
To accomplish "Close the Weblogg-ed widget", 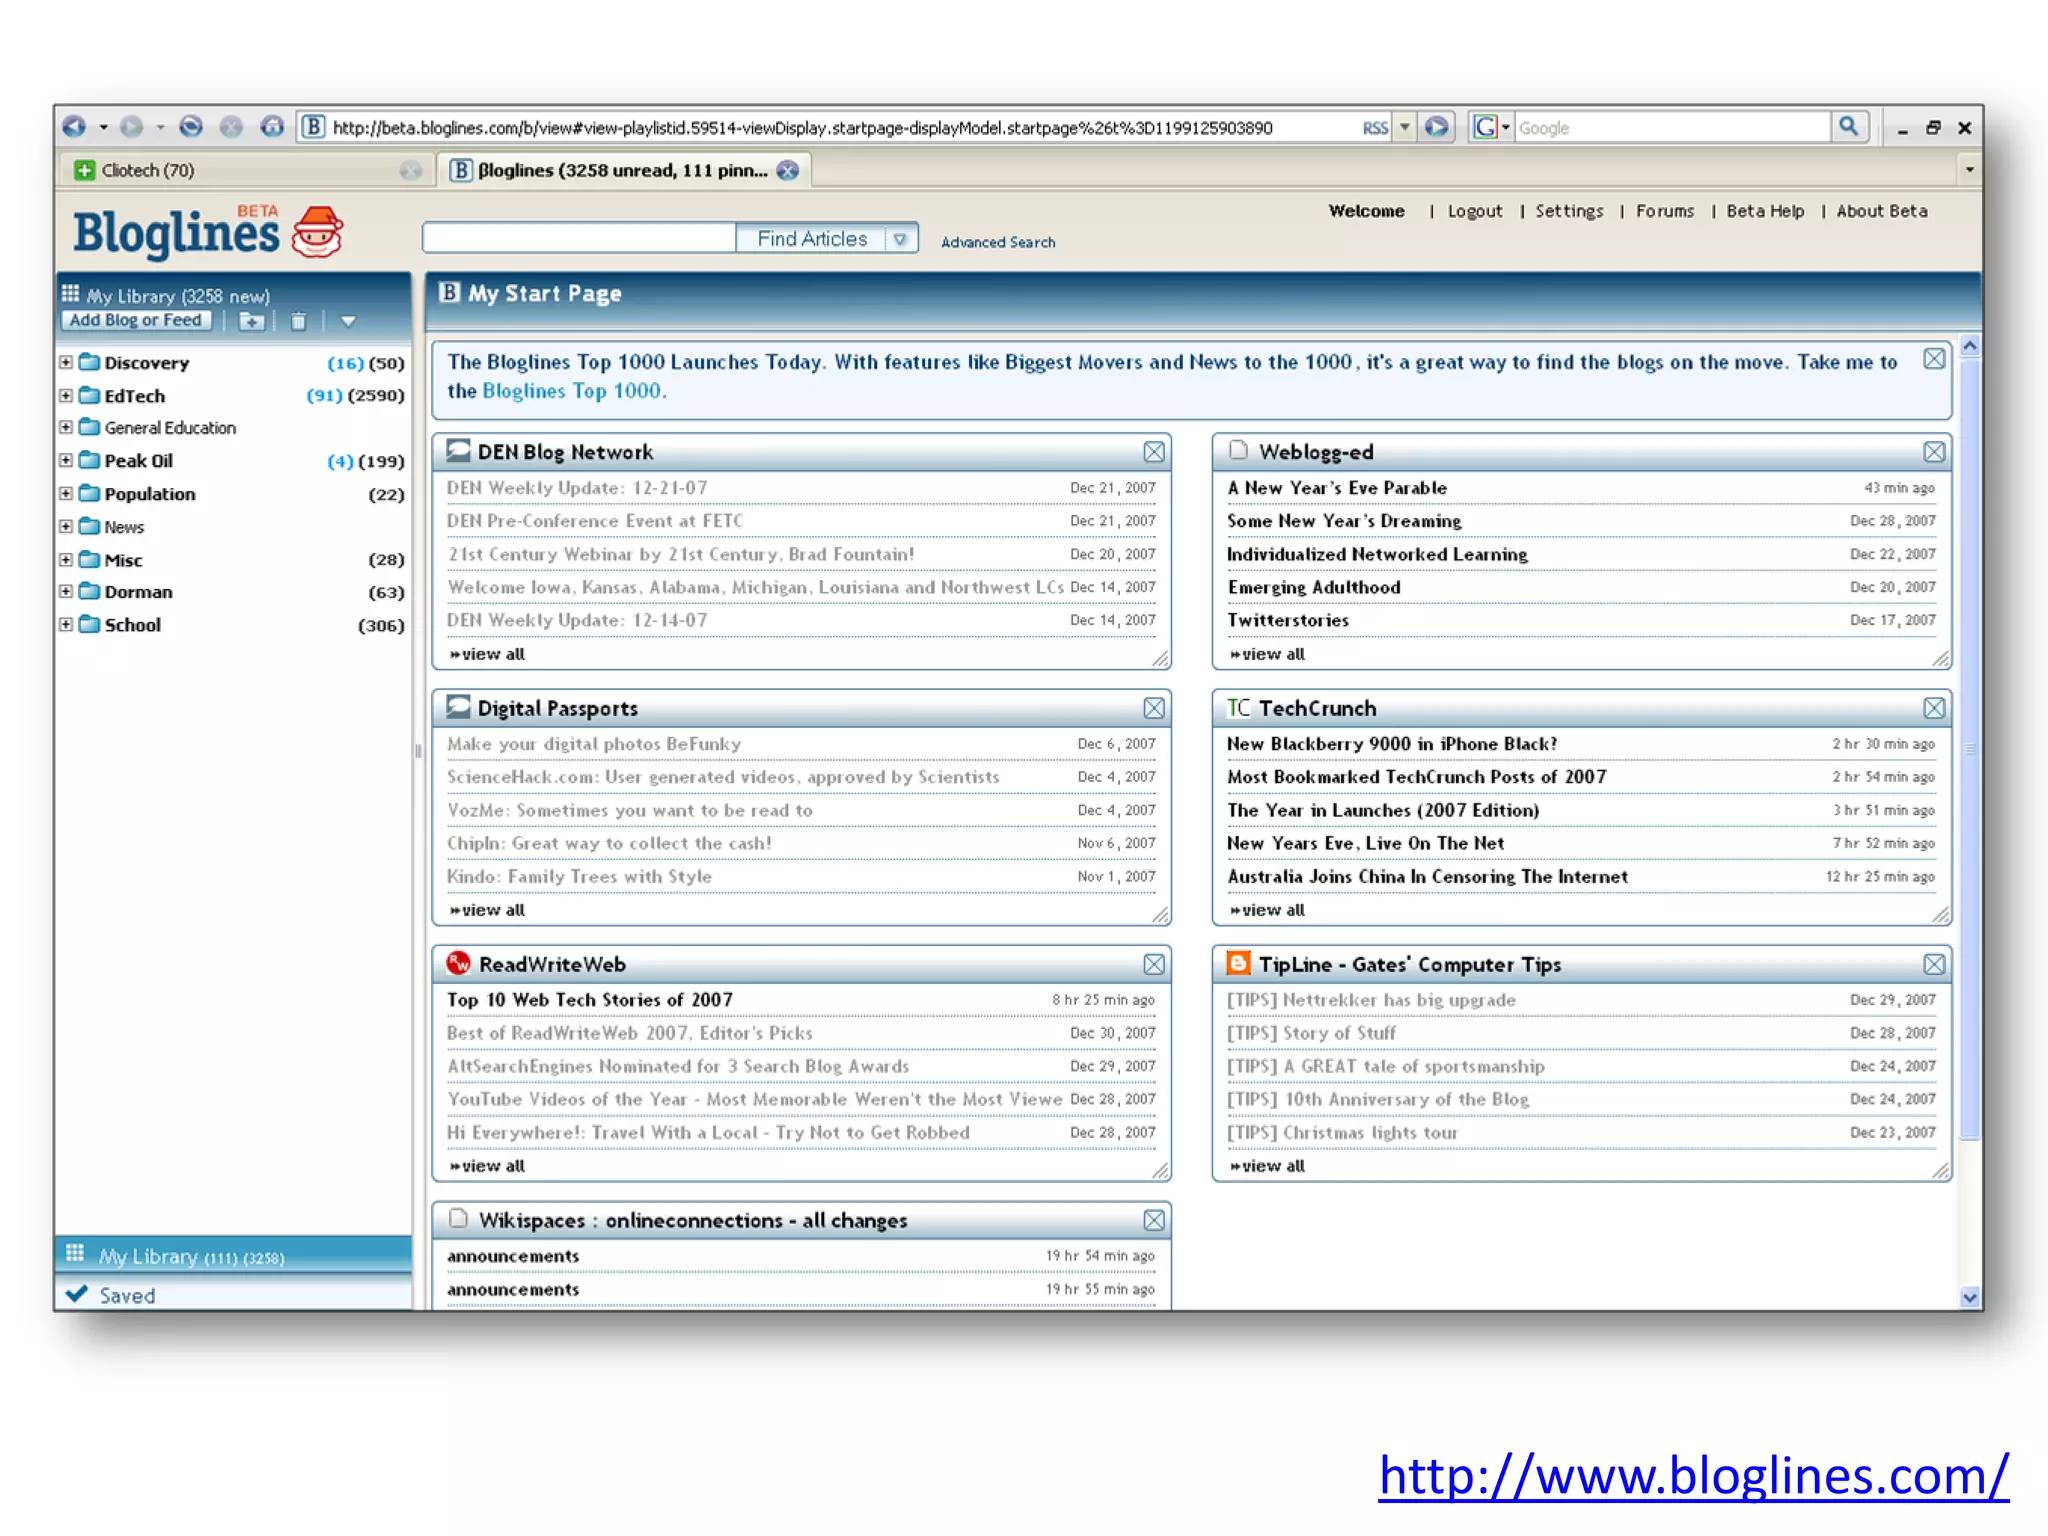I will coord(1934,452).
